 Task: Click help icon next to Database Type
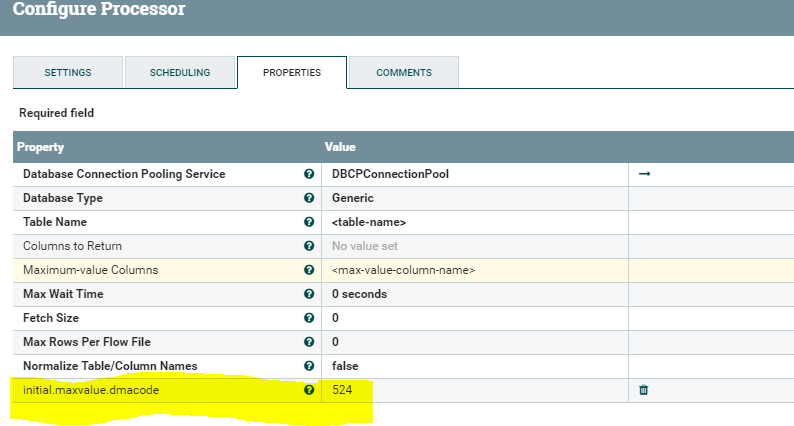[309, 198]
